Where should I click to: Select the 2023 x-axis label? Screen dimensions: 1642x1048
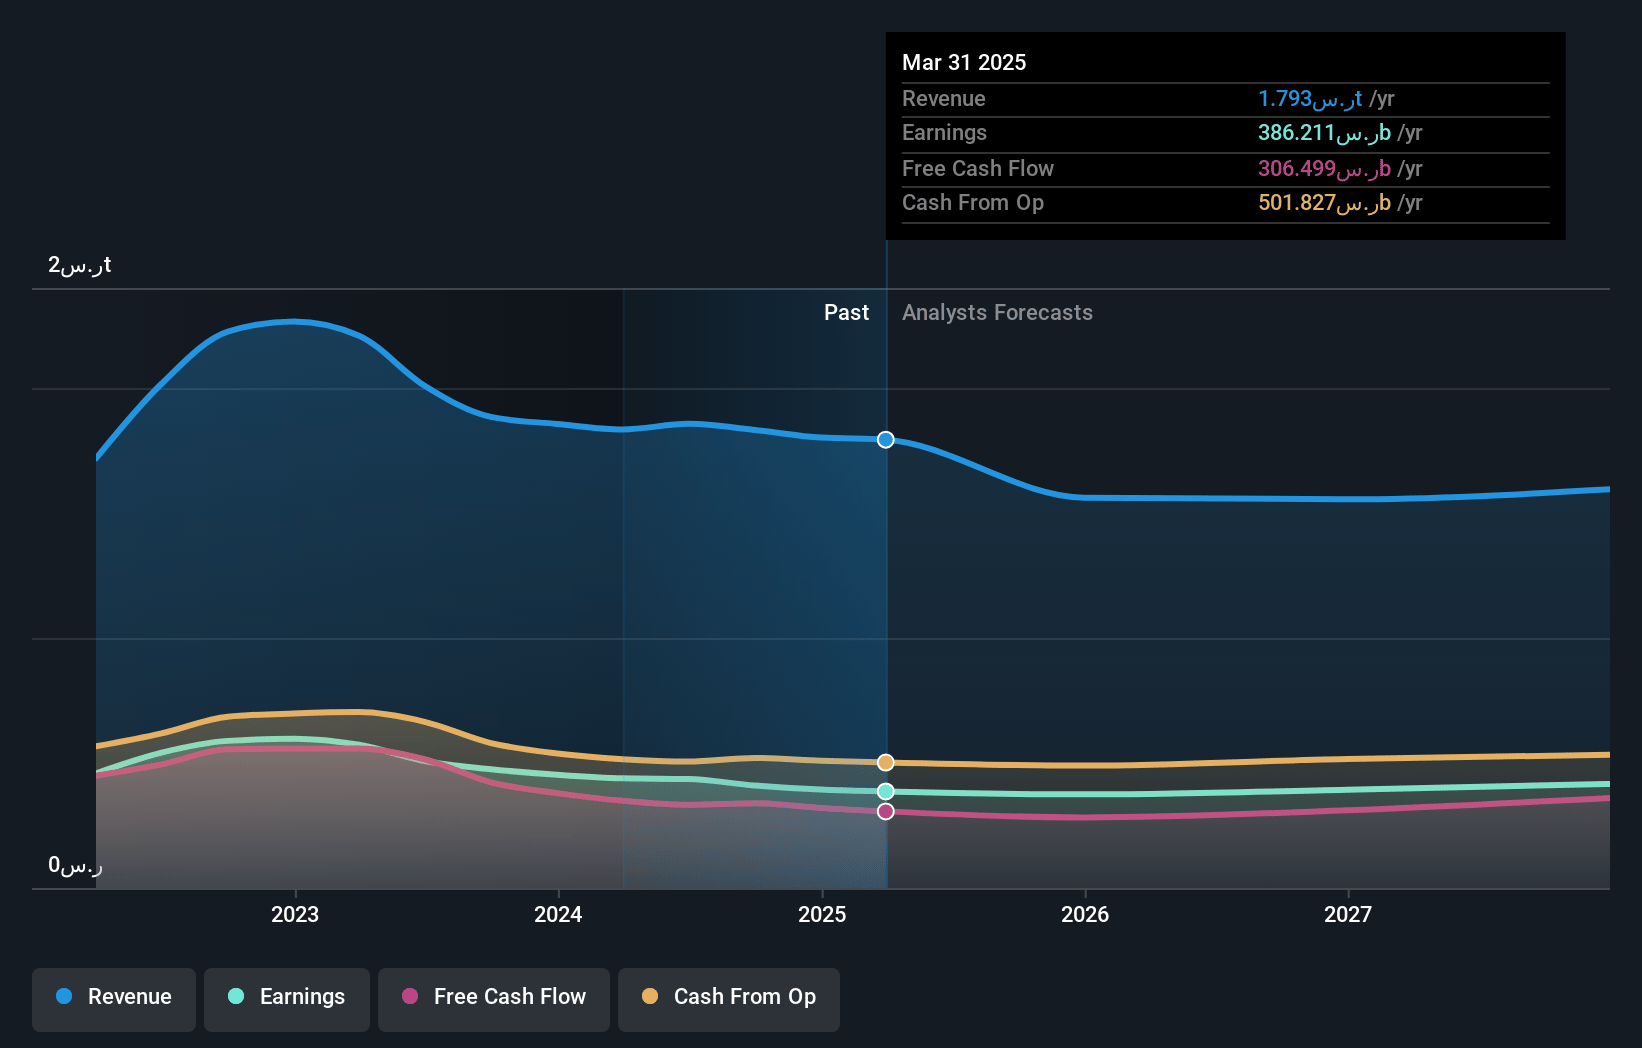[295, 914]
